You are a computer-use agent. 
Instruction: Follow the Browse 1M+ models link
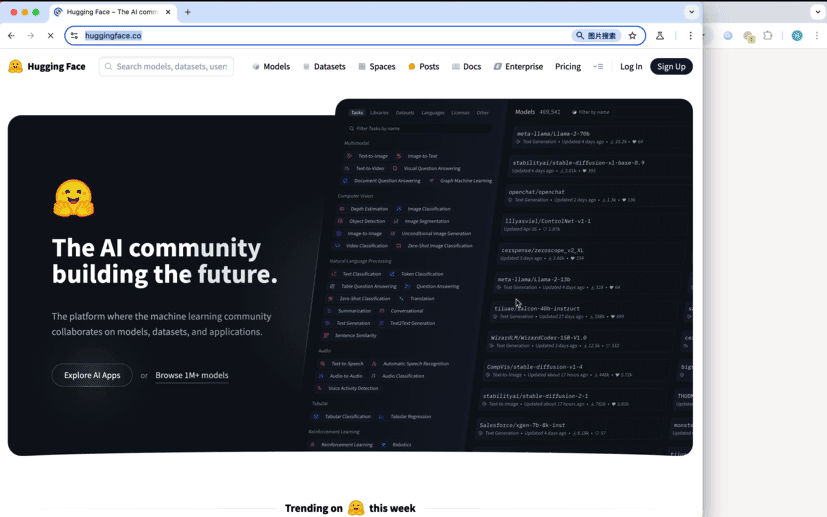click(191, 375)
